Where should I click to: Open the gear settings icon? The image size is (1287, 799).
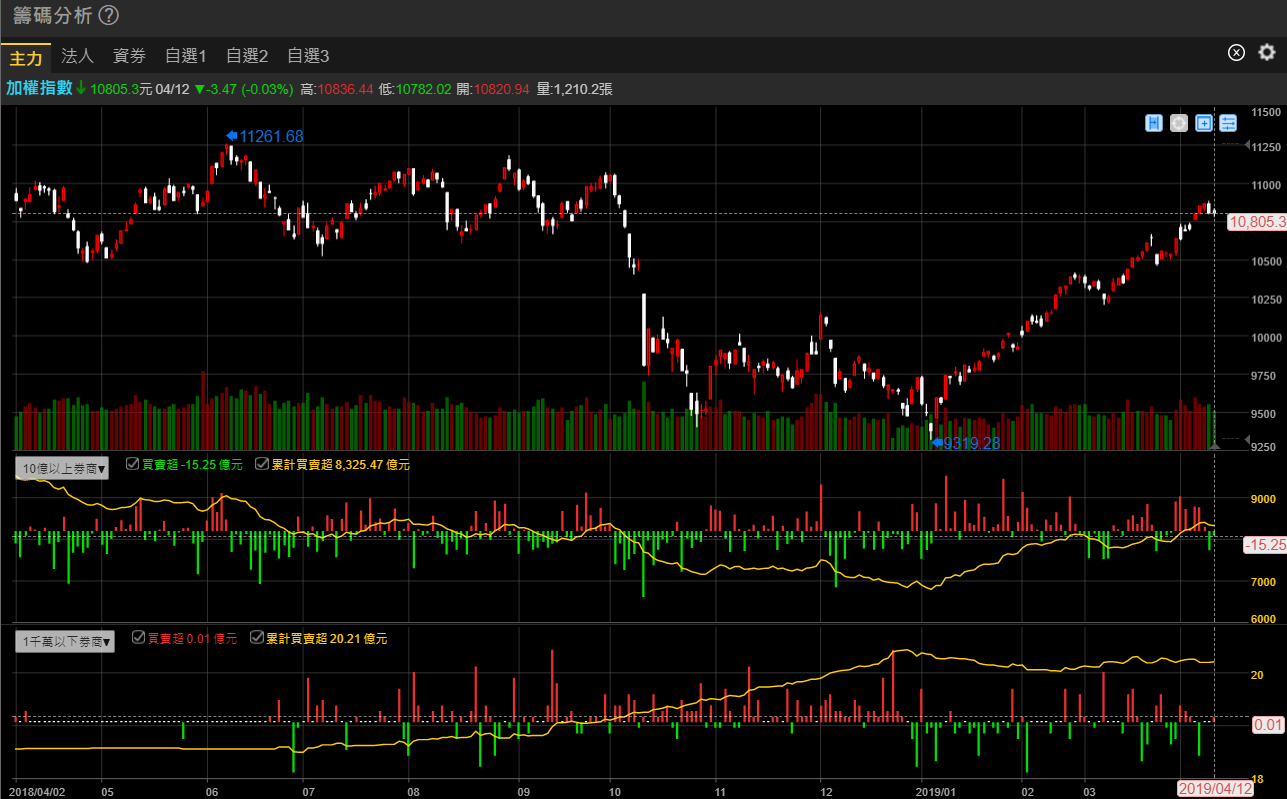point(1267,53)
